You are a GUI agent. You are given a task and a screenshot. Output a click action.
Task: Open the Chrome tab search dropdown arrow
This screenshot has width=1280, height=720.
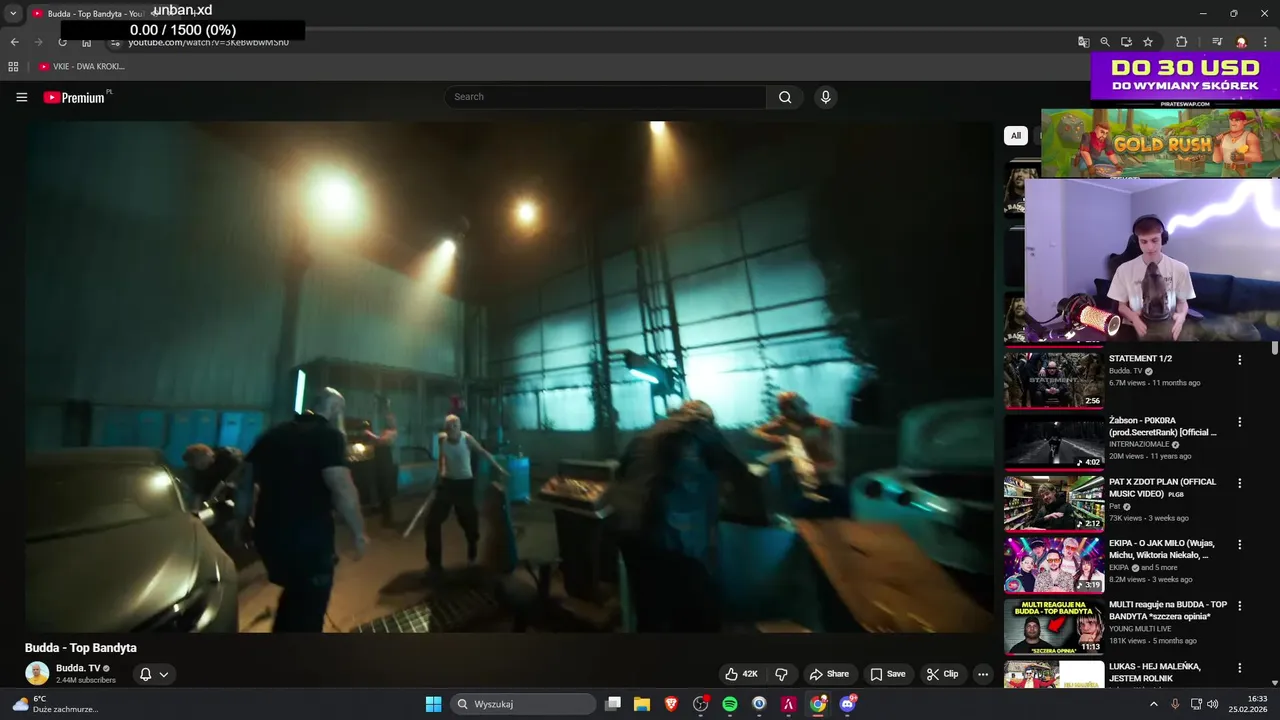coord(13,13)
